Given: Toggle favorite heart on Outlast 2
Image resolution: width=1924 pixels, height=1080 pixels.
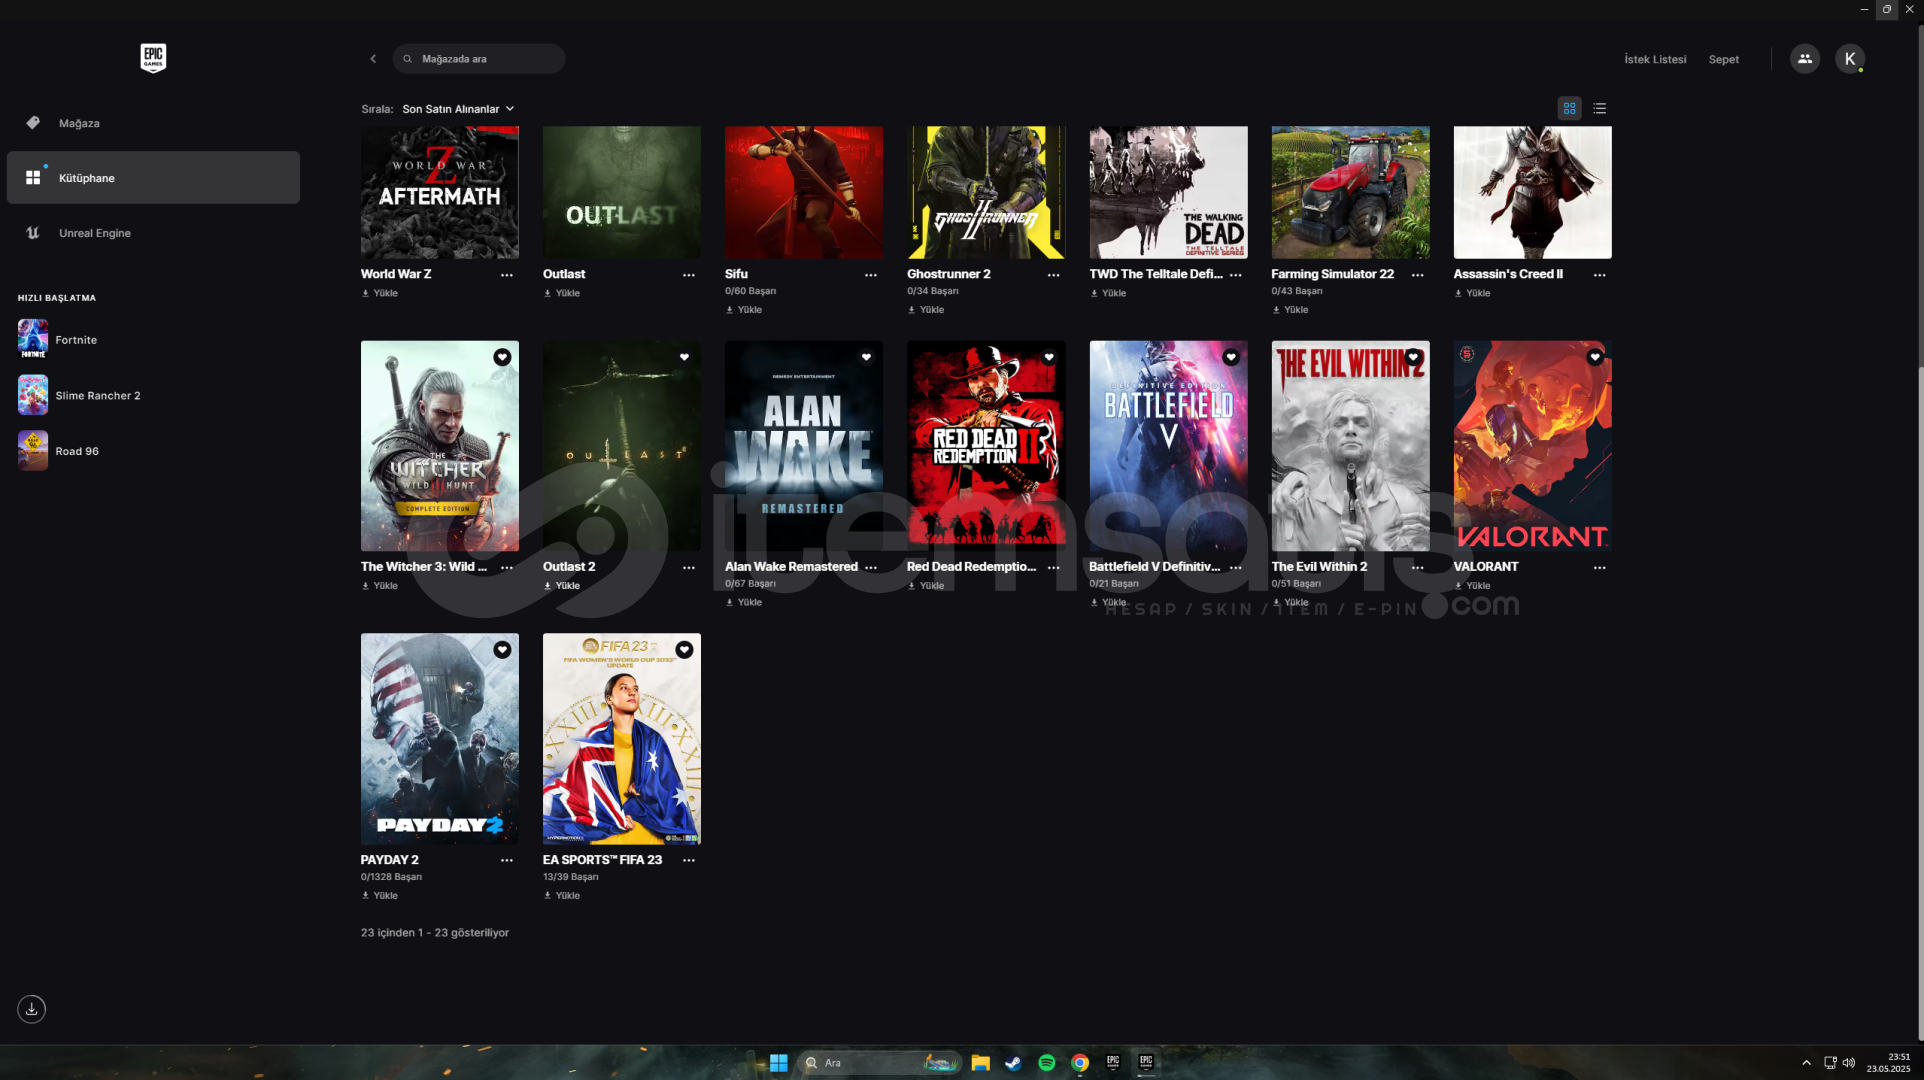Looking at the screenshot, I should pos(684,357).
